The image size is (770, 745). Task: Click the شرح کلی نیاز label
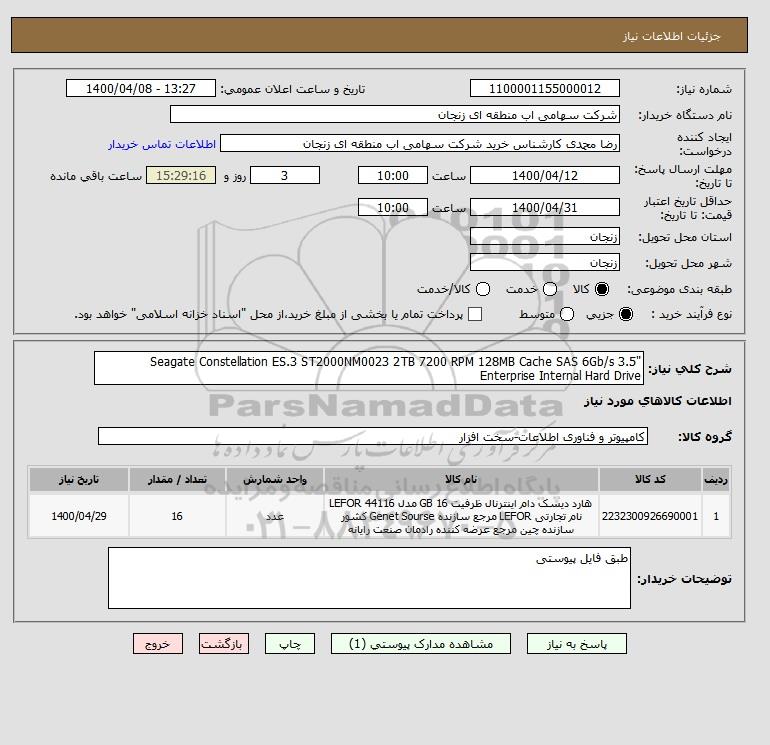pos(690,369)
